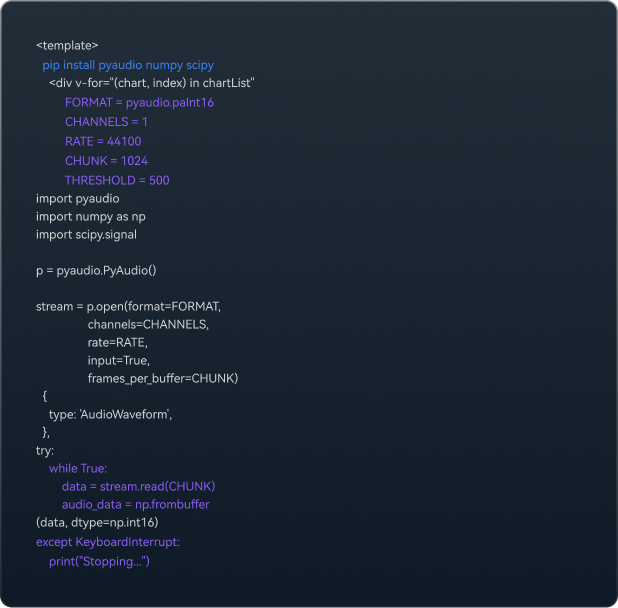The height and width of the screenshot is (608, 618).
Task: Click the CHUNK = 1024 line
Action: 106,161
